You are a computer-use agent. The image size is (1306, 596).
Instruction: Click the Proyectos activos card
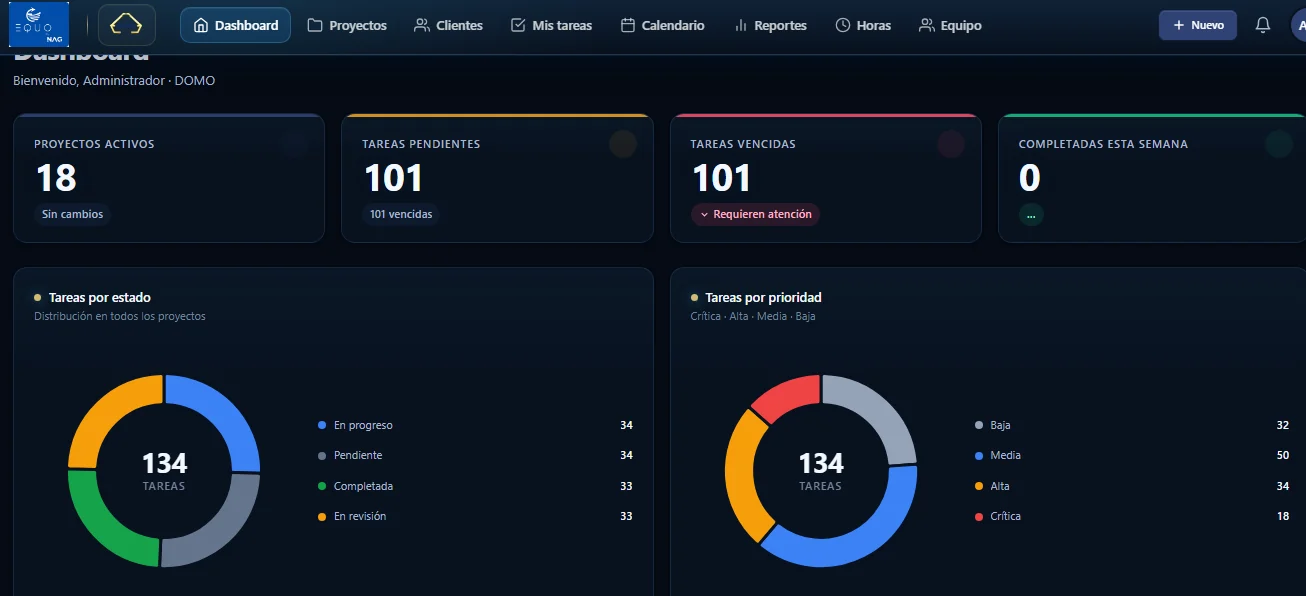coord(169,178)
